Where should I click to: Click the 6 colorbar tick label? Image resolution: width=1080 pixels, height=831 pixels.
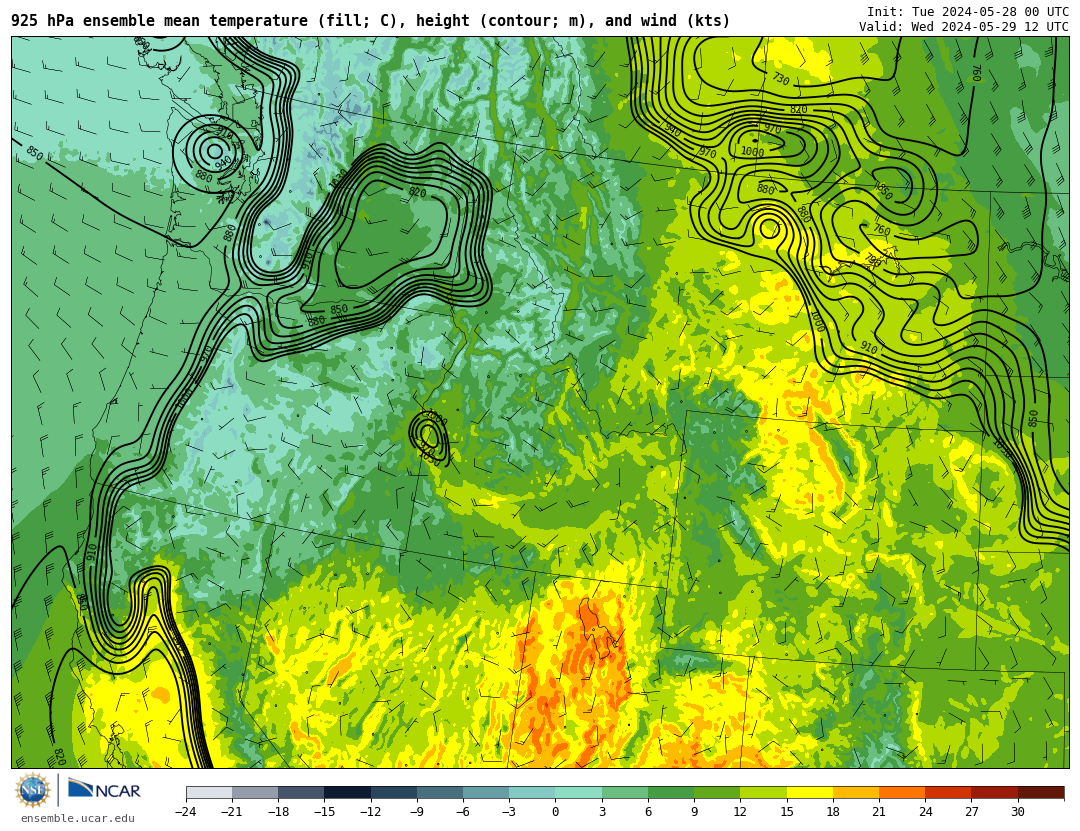pyautogui.click(x=648, y=812)
